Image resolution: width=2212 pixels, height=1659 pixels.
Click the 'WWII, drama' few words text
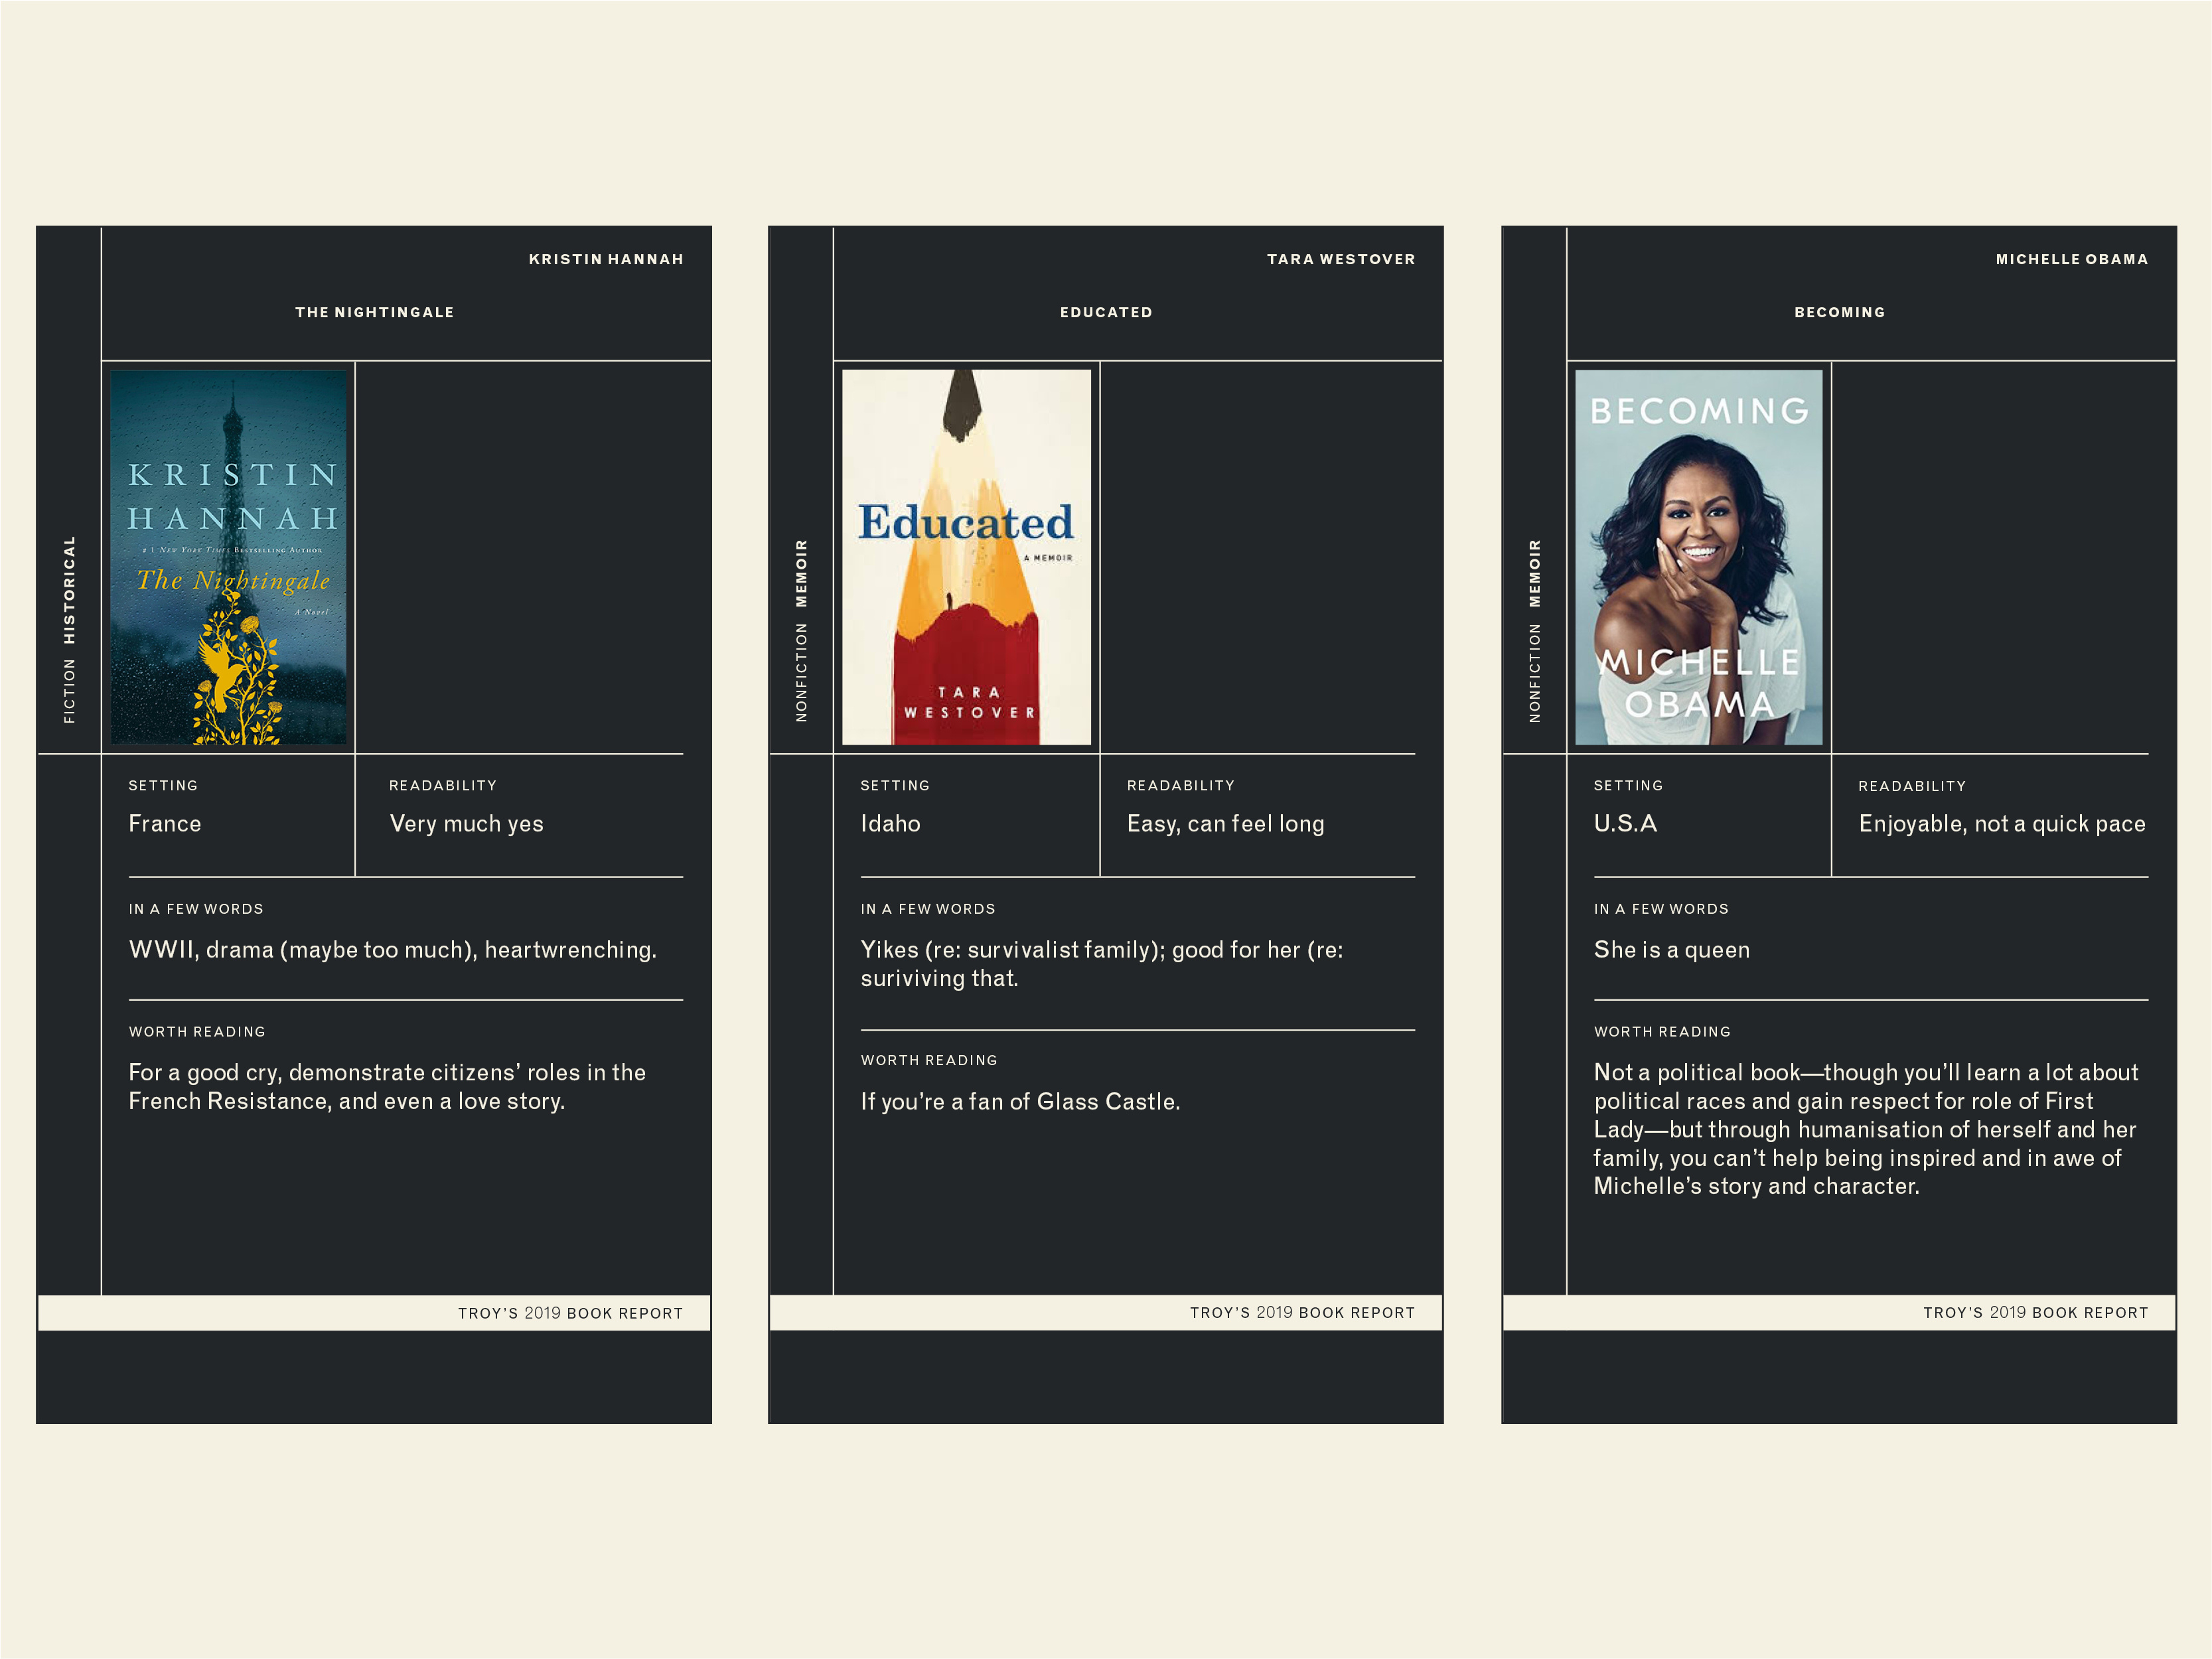392,950
